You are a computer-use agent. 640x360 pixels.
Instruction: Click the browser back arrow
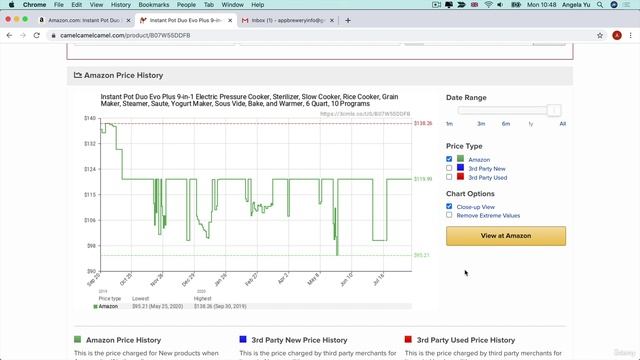(x=9, y=36)
